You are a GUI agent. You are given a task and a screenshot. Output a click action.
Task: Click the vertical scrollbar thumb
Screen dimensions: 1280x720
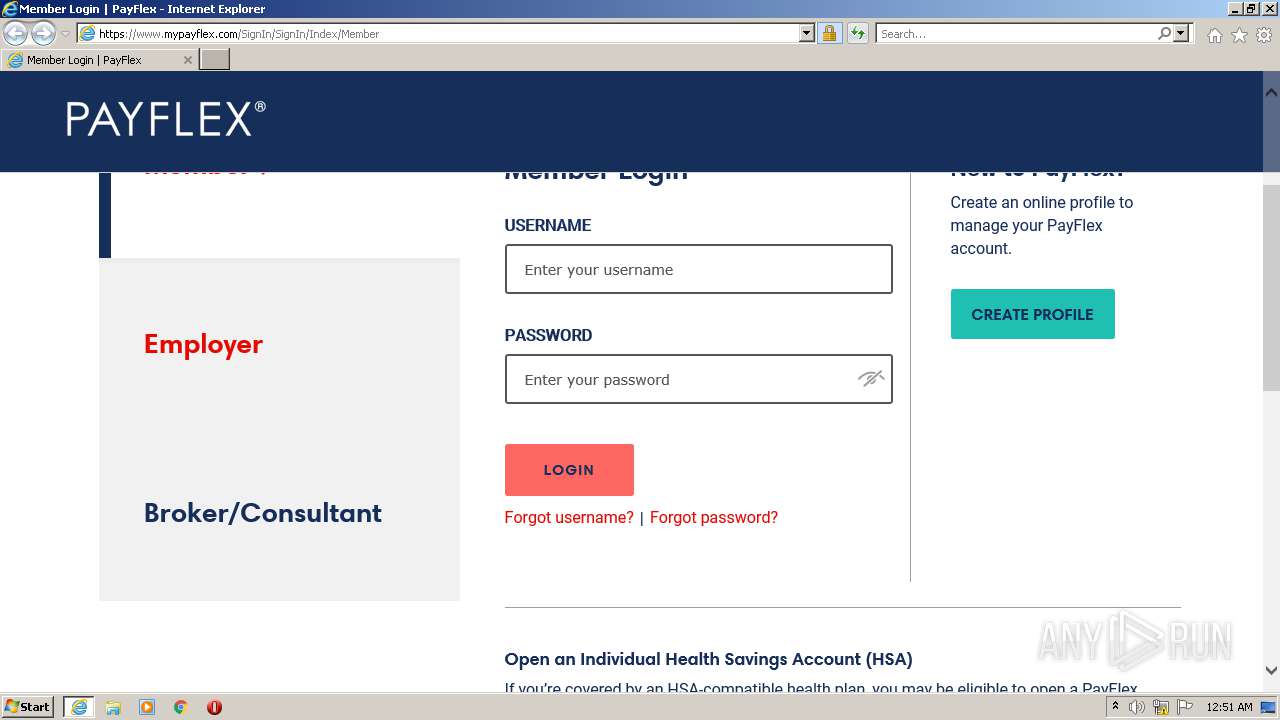click(1271, 287)
